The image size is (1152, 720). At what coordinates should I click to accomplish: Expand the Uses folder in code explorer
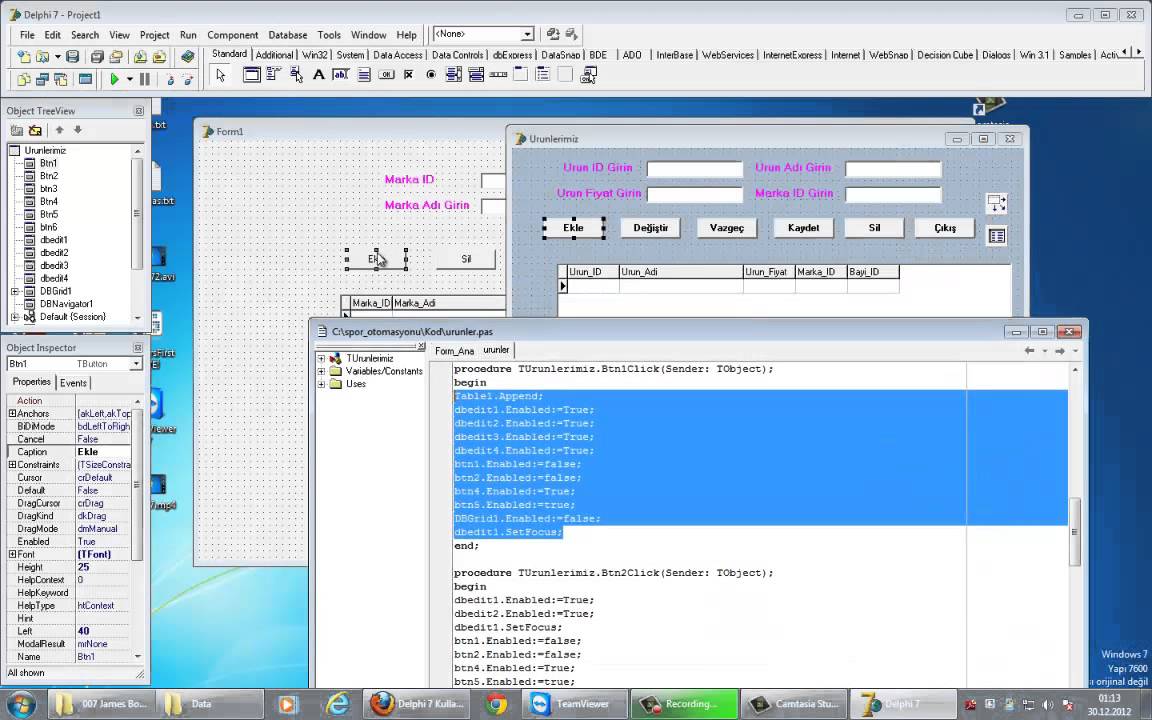click(321, 384)
